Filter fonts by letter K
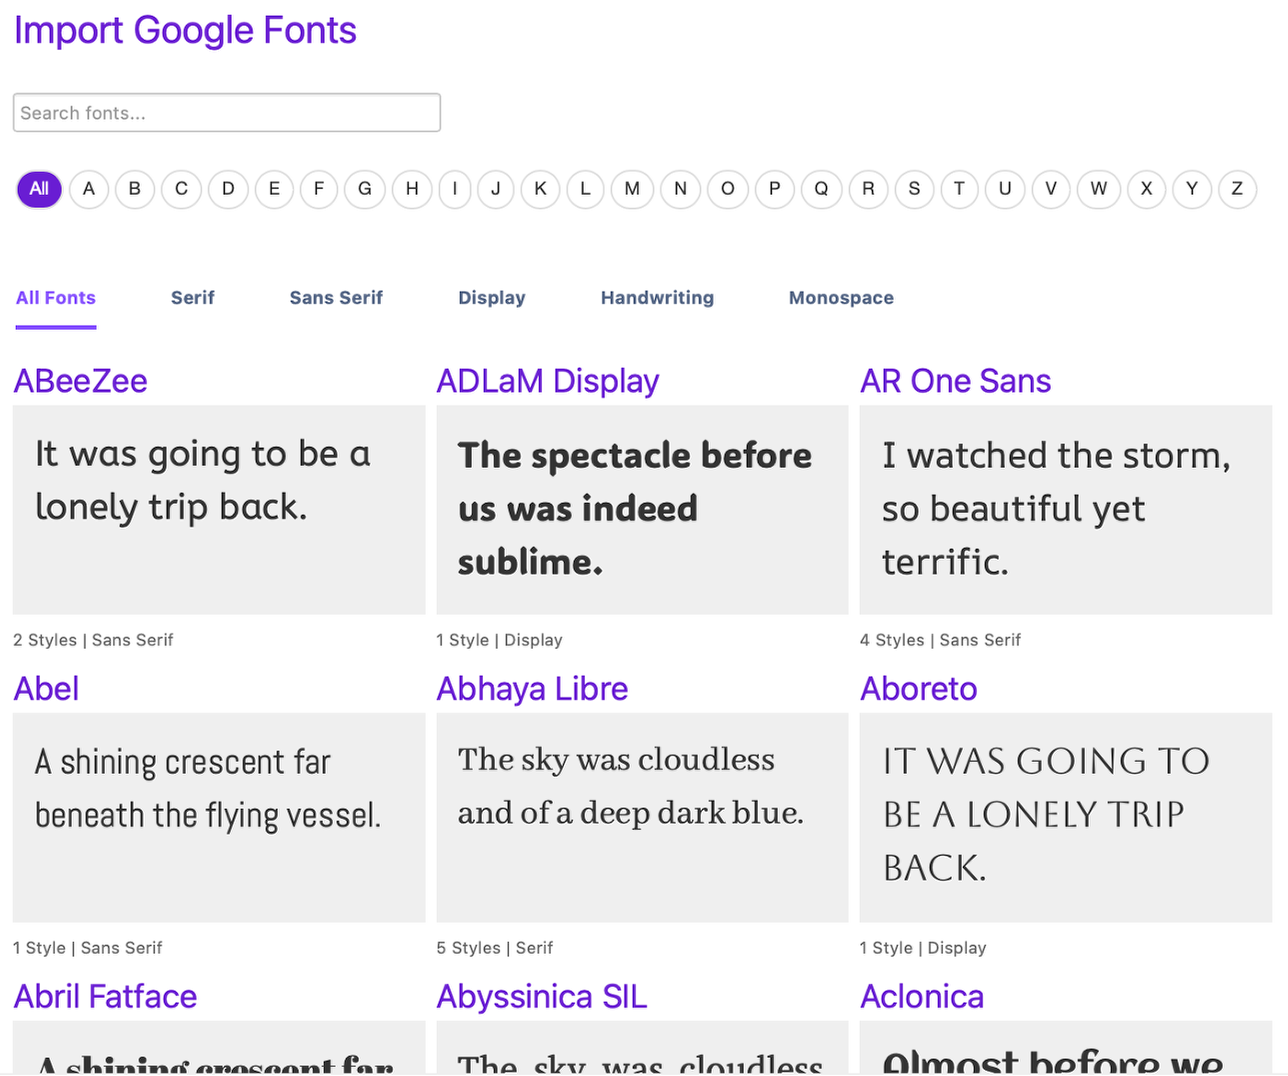 tap(541, 189)
